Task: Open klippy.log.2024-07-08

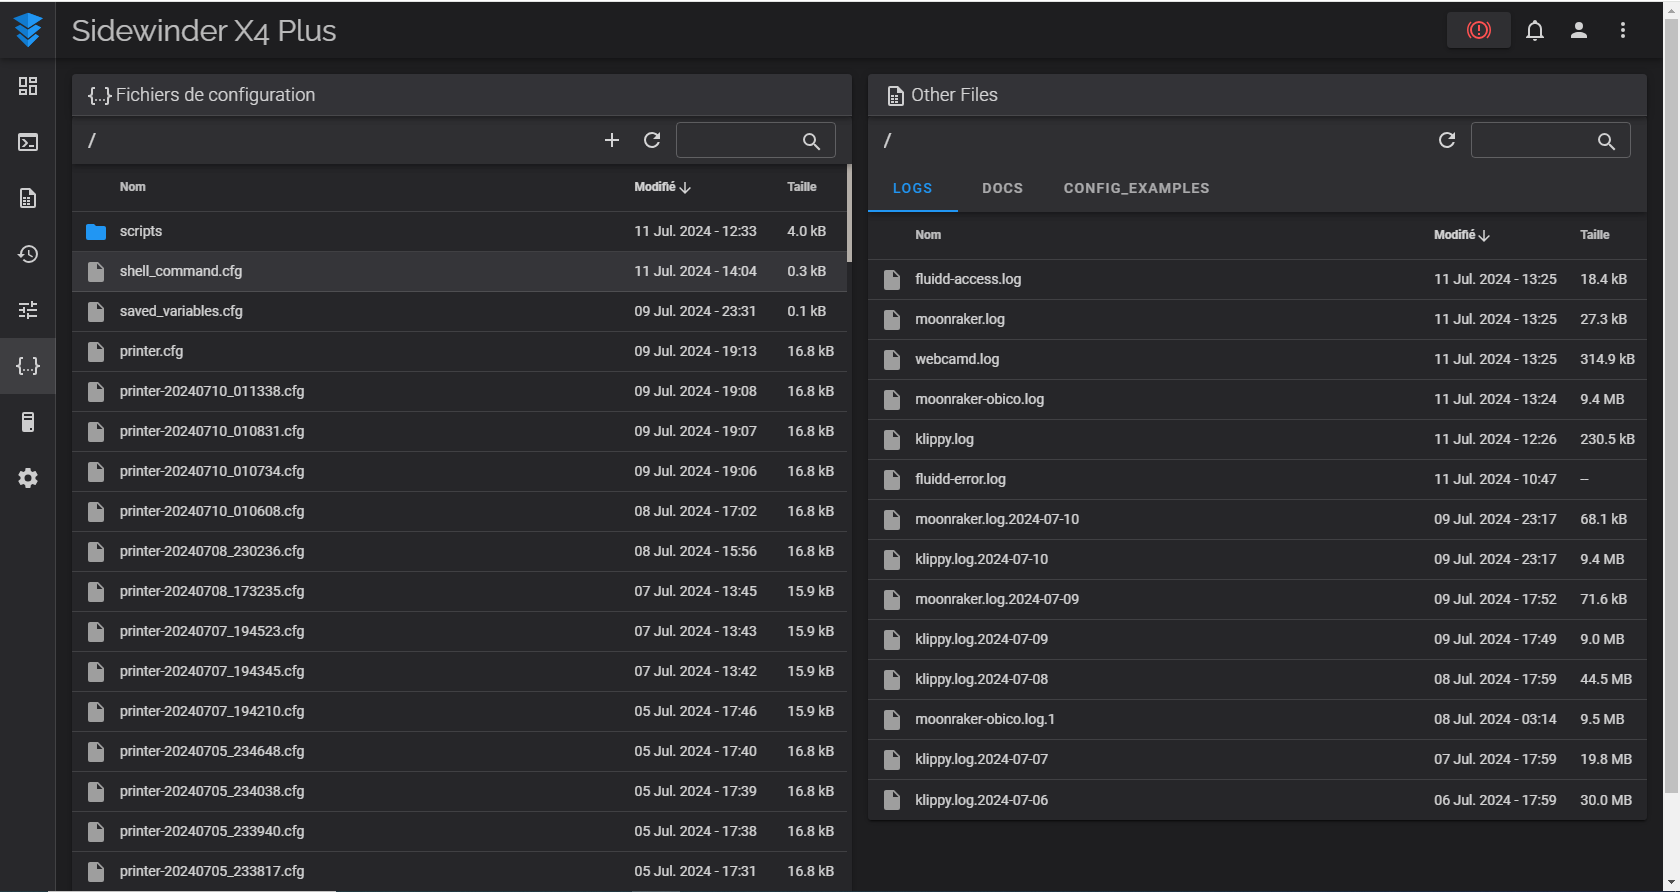Action: pos(1257,679)
